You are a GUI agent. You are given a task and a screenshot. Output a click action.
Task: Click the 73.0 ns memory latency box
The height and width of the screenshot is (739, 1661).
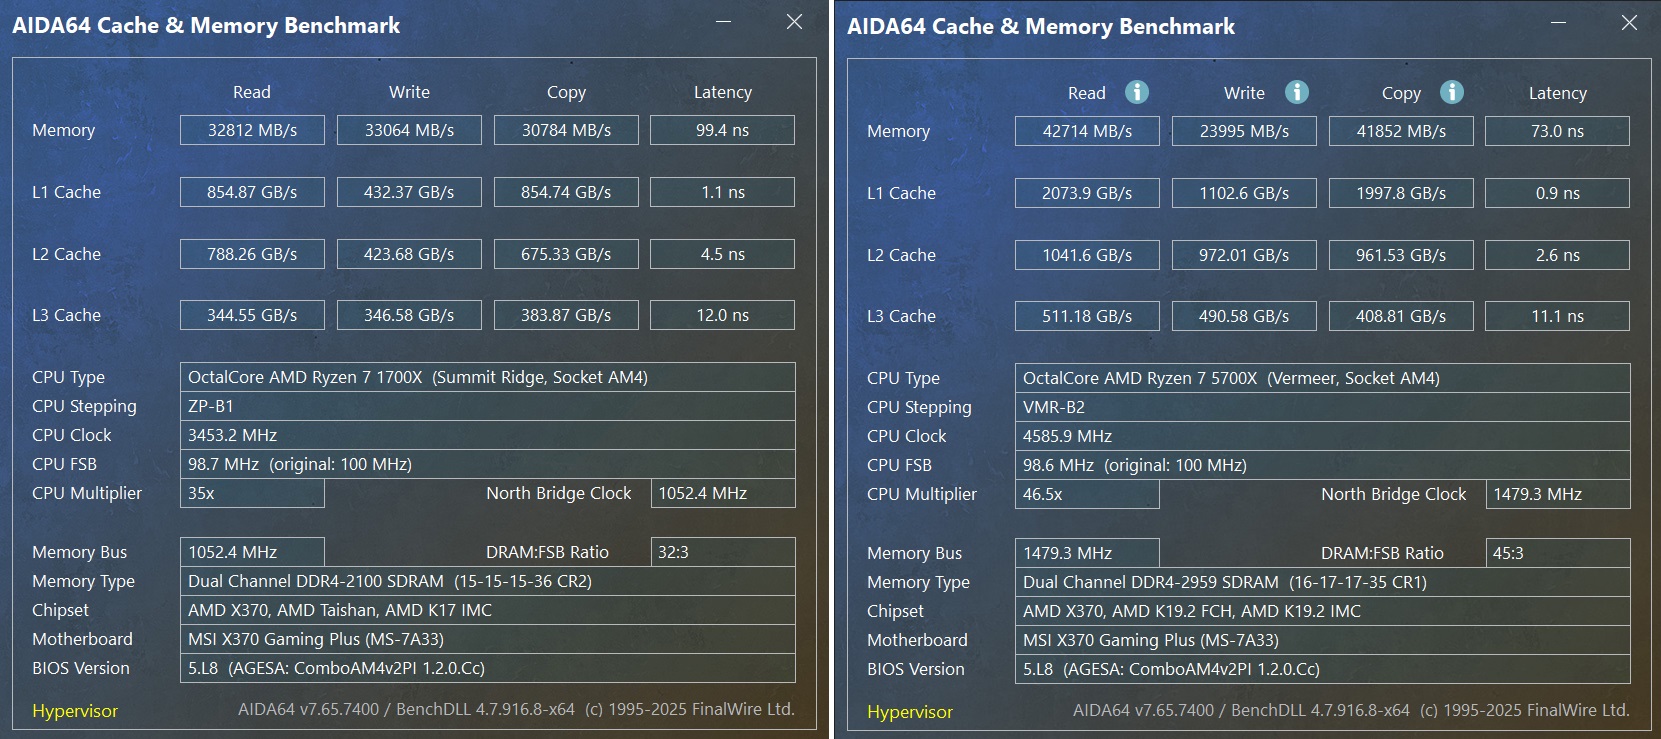[x=1557, y=131]
